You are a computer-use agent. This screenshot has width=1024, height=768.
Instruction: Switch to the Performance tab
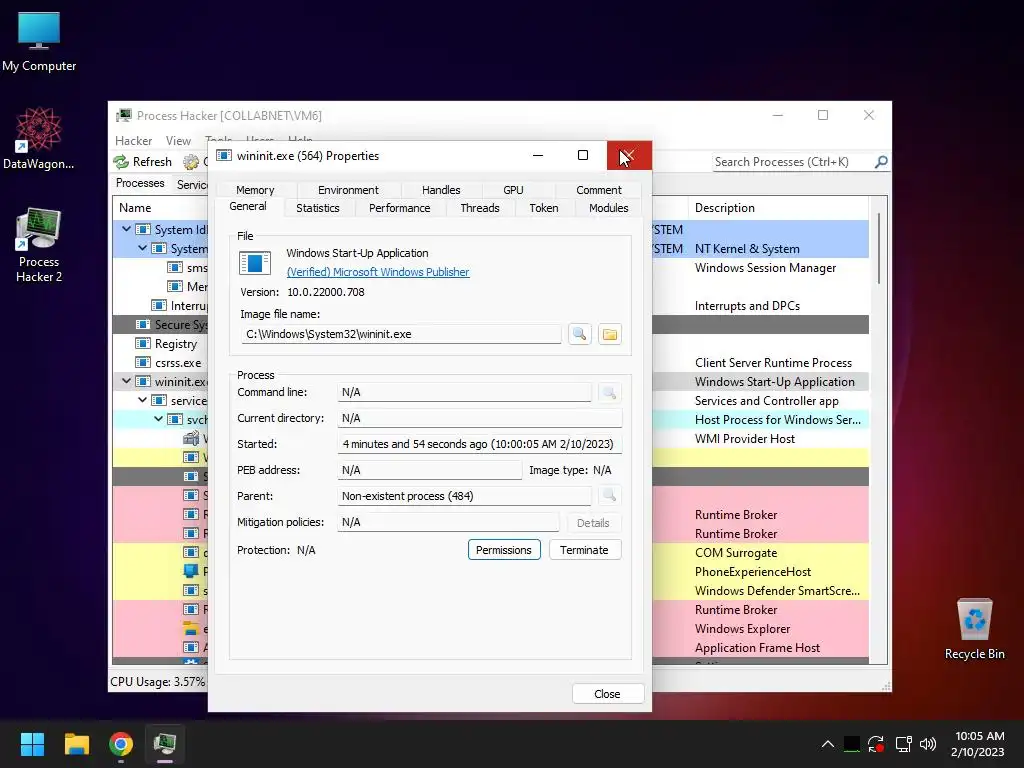(400, 208)
